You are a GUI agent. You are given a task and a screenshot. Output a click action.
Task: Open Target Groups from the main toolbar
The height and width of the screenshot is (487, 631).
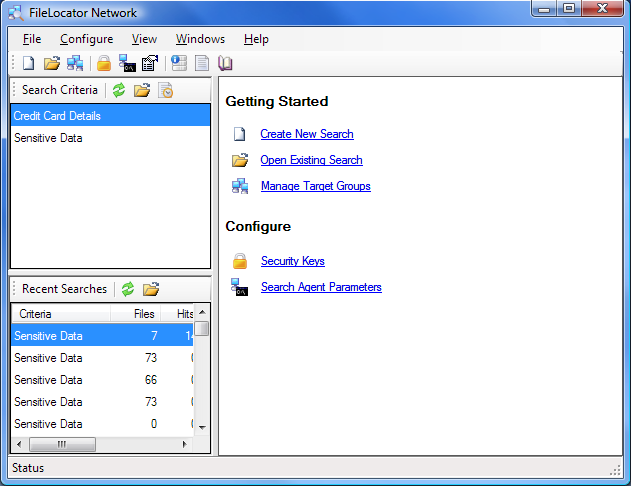tap(75, 64)
